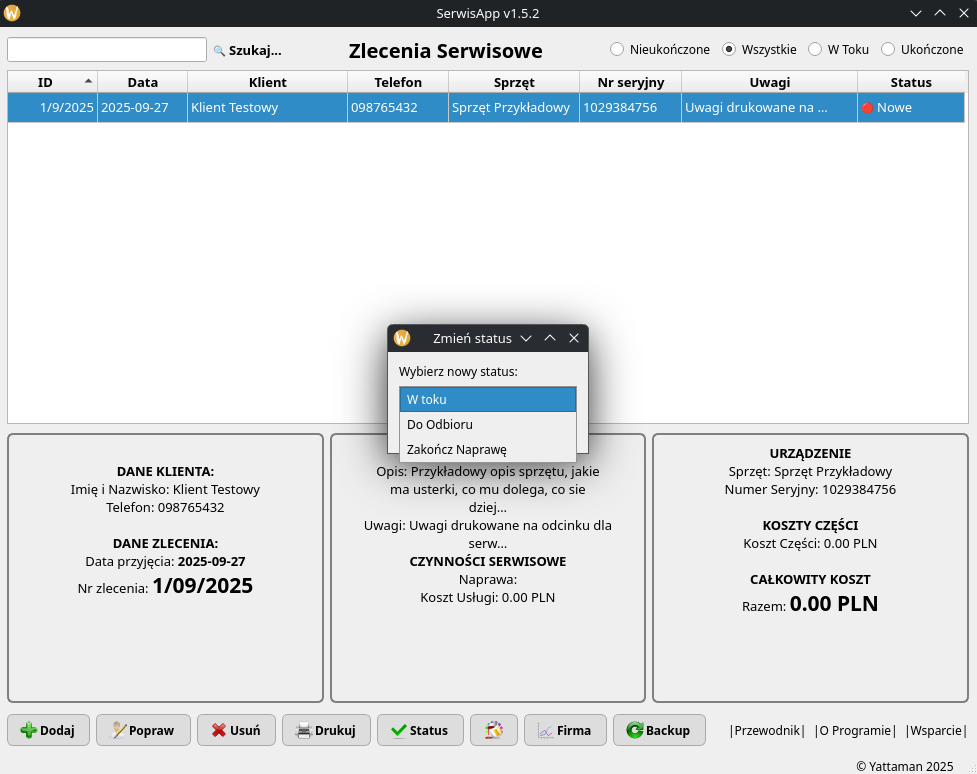The width and height of the screenshot is (977, 774).
Task: Choose the W Toku radio filter
Action: coord(815,49)
